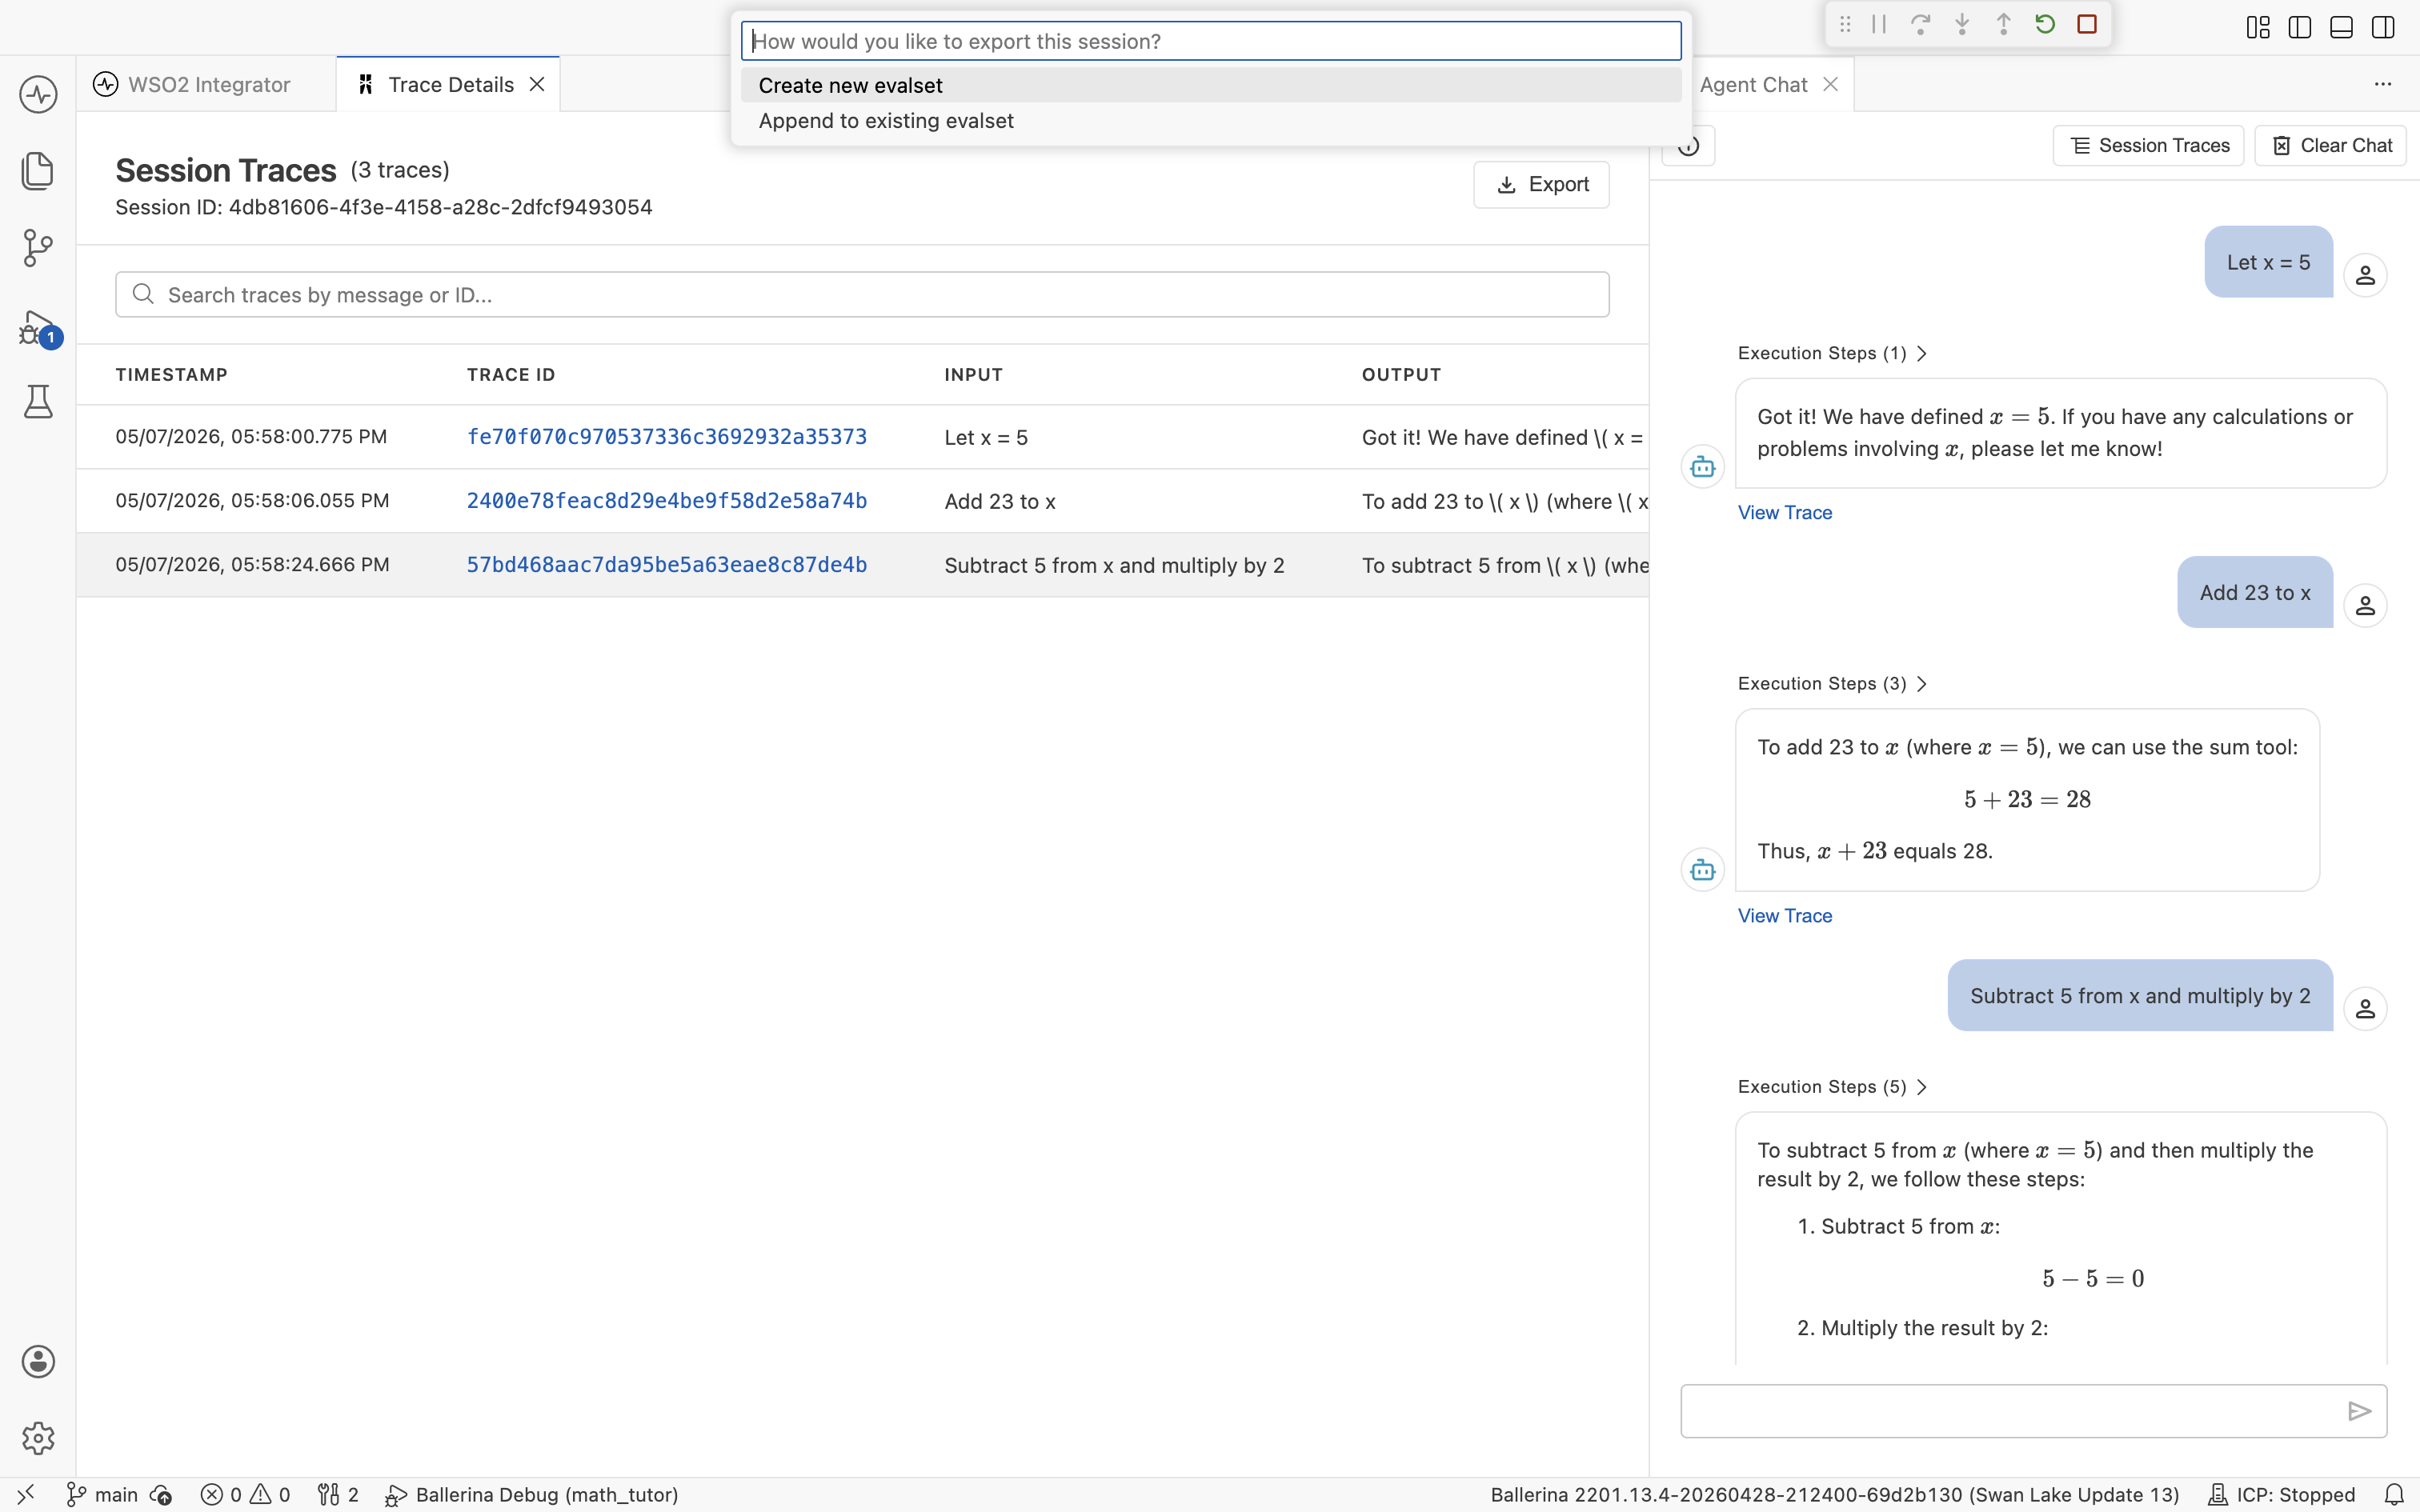Toggle the primary side bar

tap(2300, 27)
